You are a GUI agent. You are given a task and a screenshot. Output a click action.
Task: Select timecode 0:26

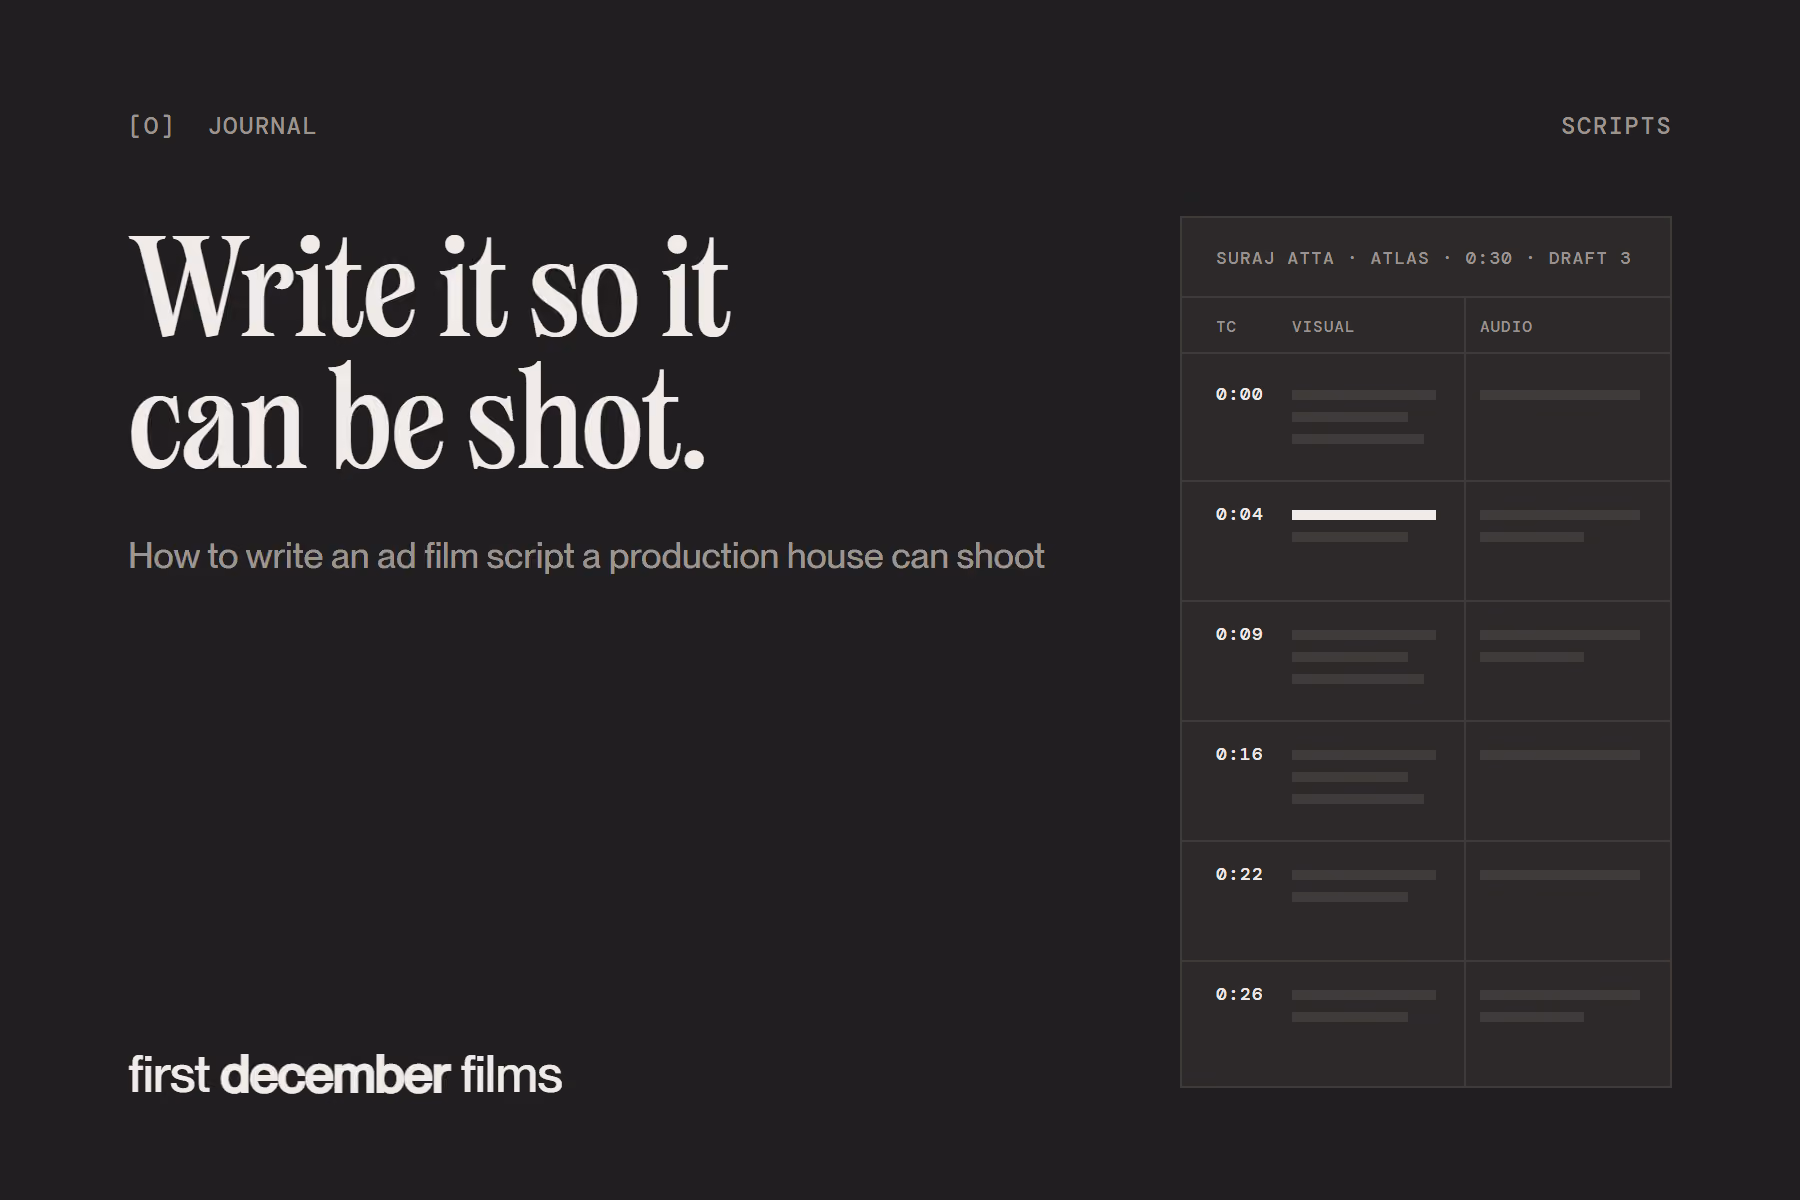(1239, 995)
